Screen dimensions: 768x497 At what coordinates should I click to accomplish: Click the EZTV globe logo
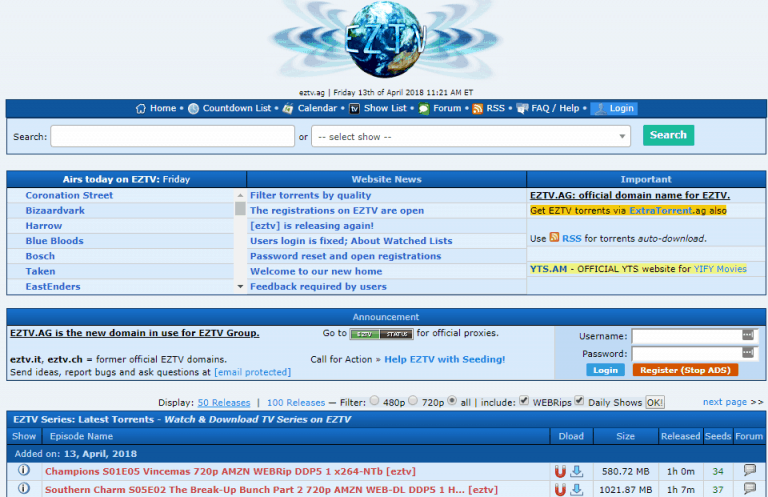(x=384, y=42)
